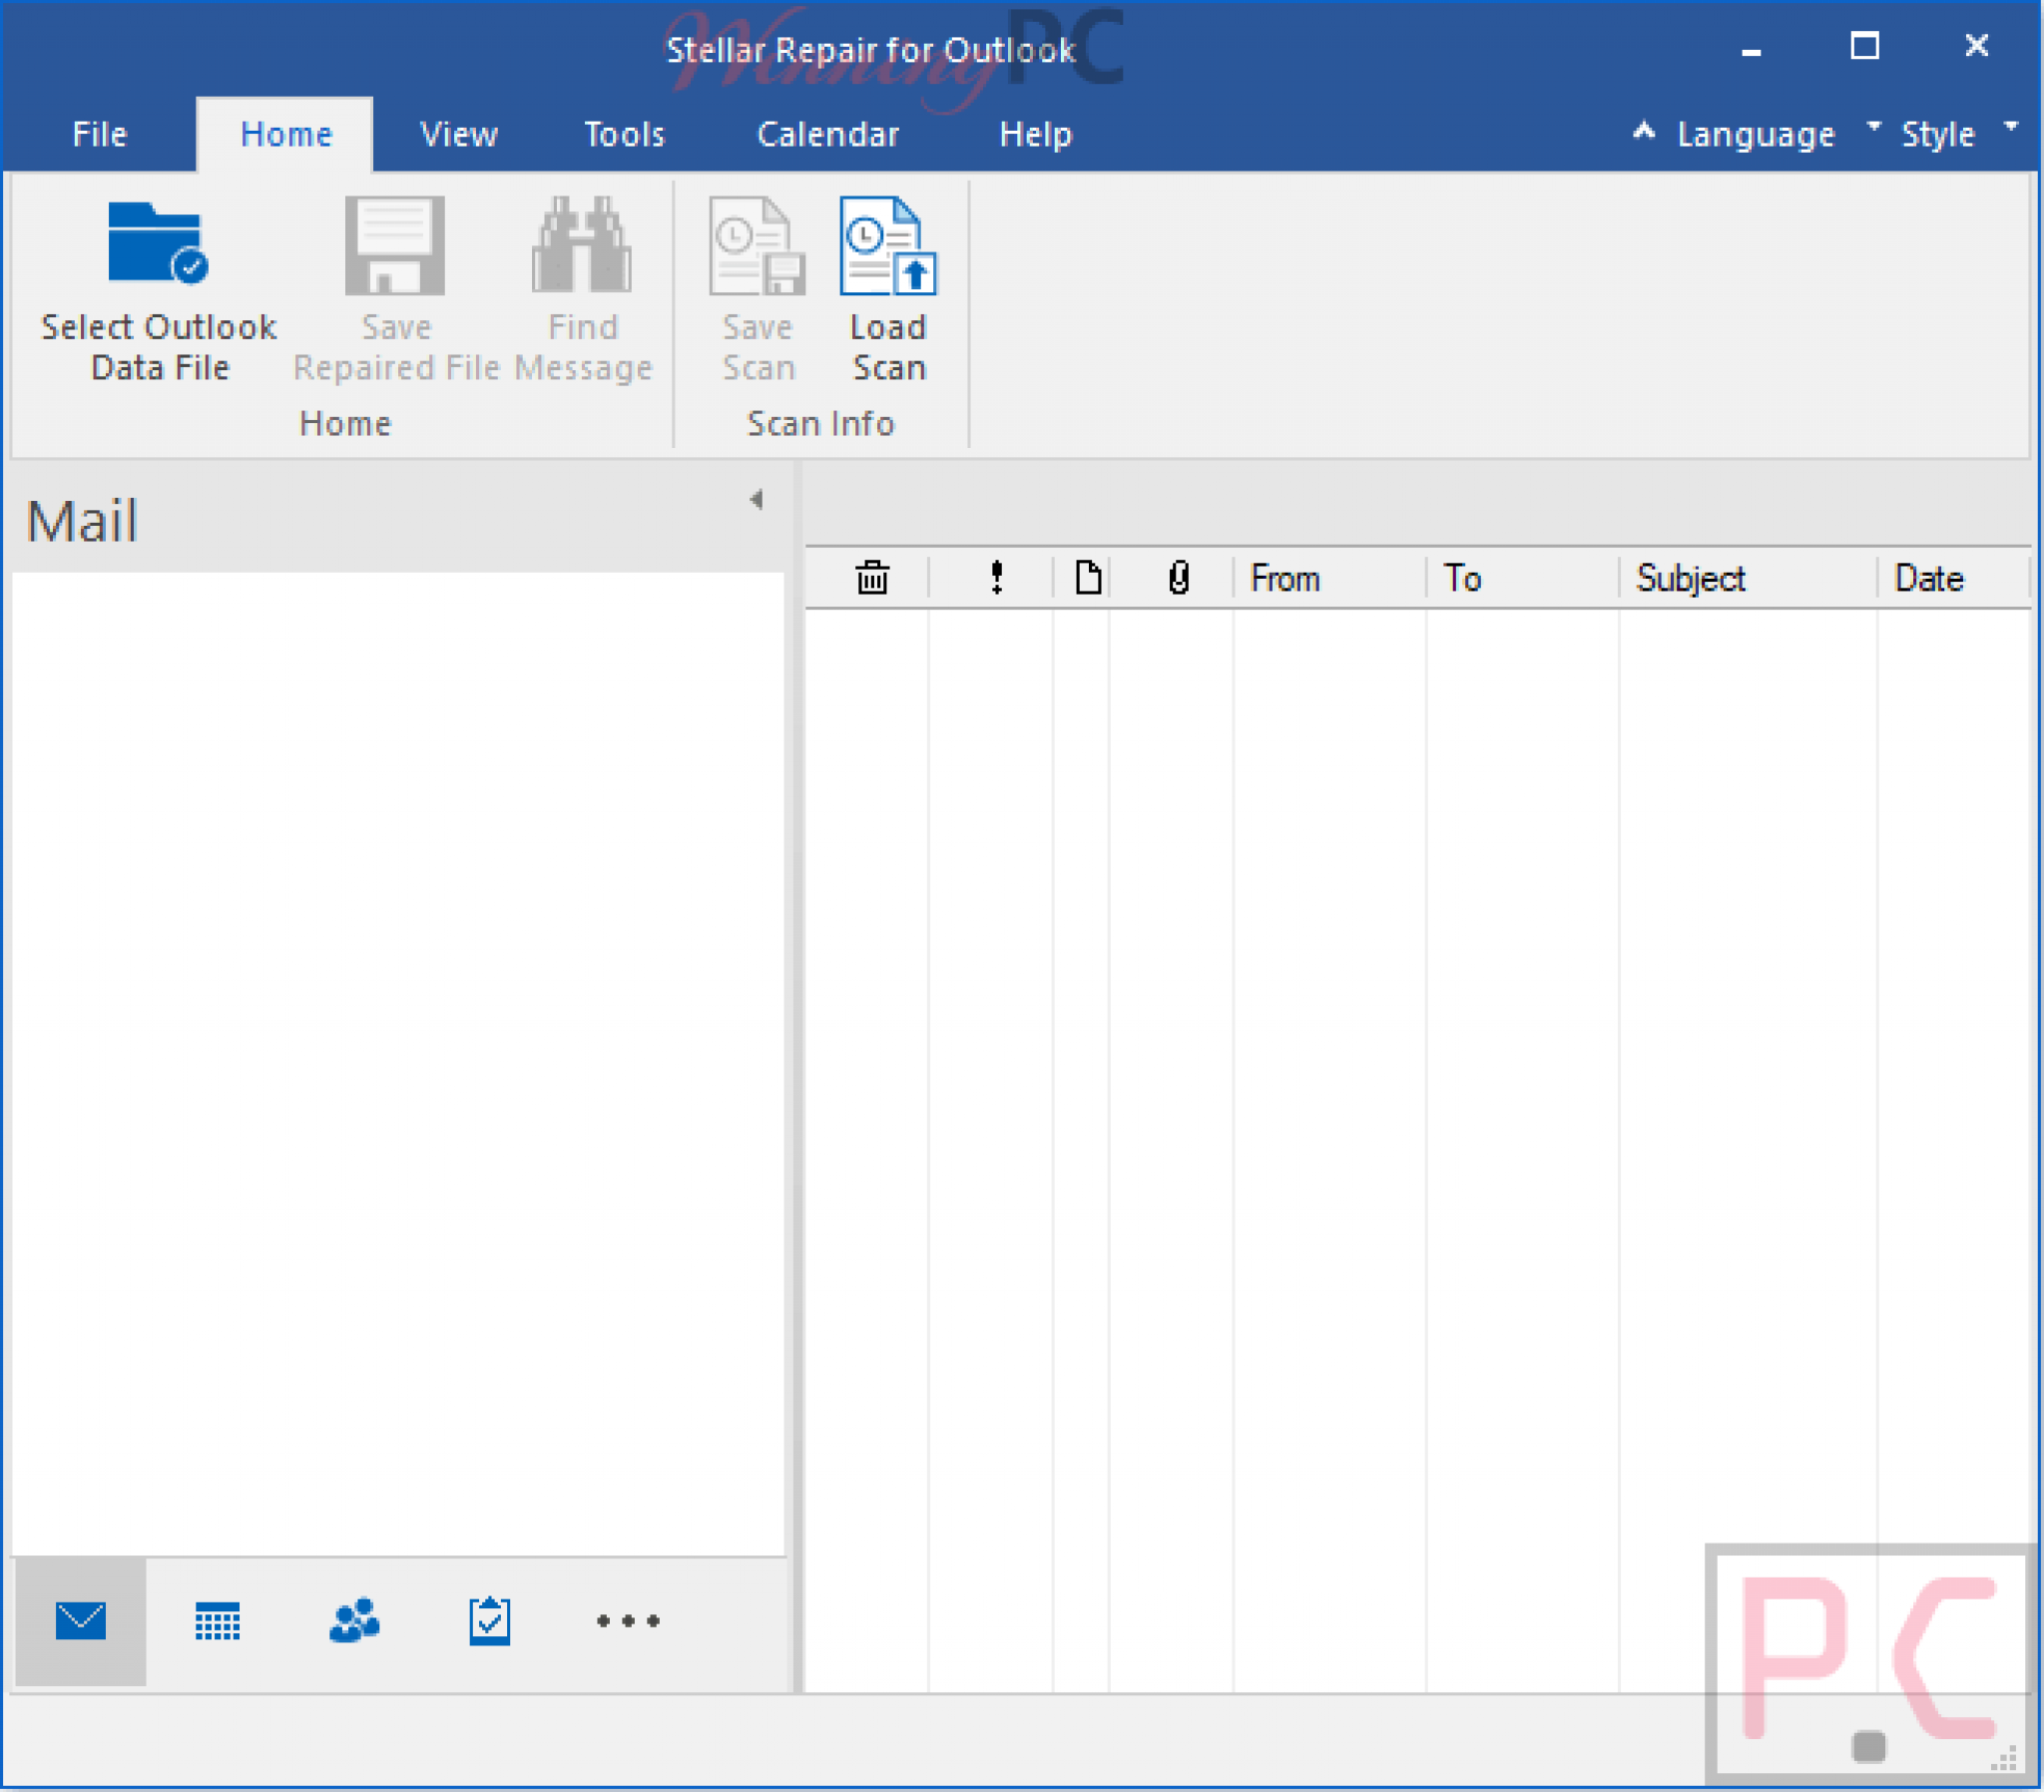Viewport: 2044px width, 1792px height.
Task: Click the Save Scan icon
Action: click(757, 245)
